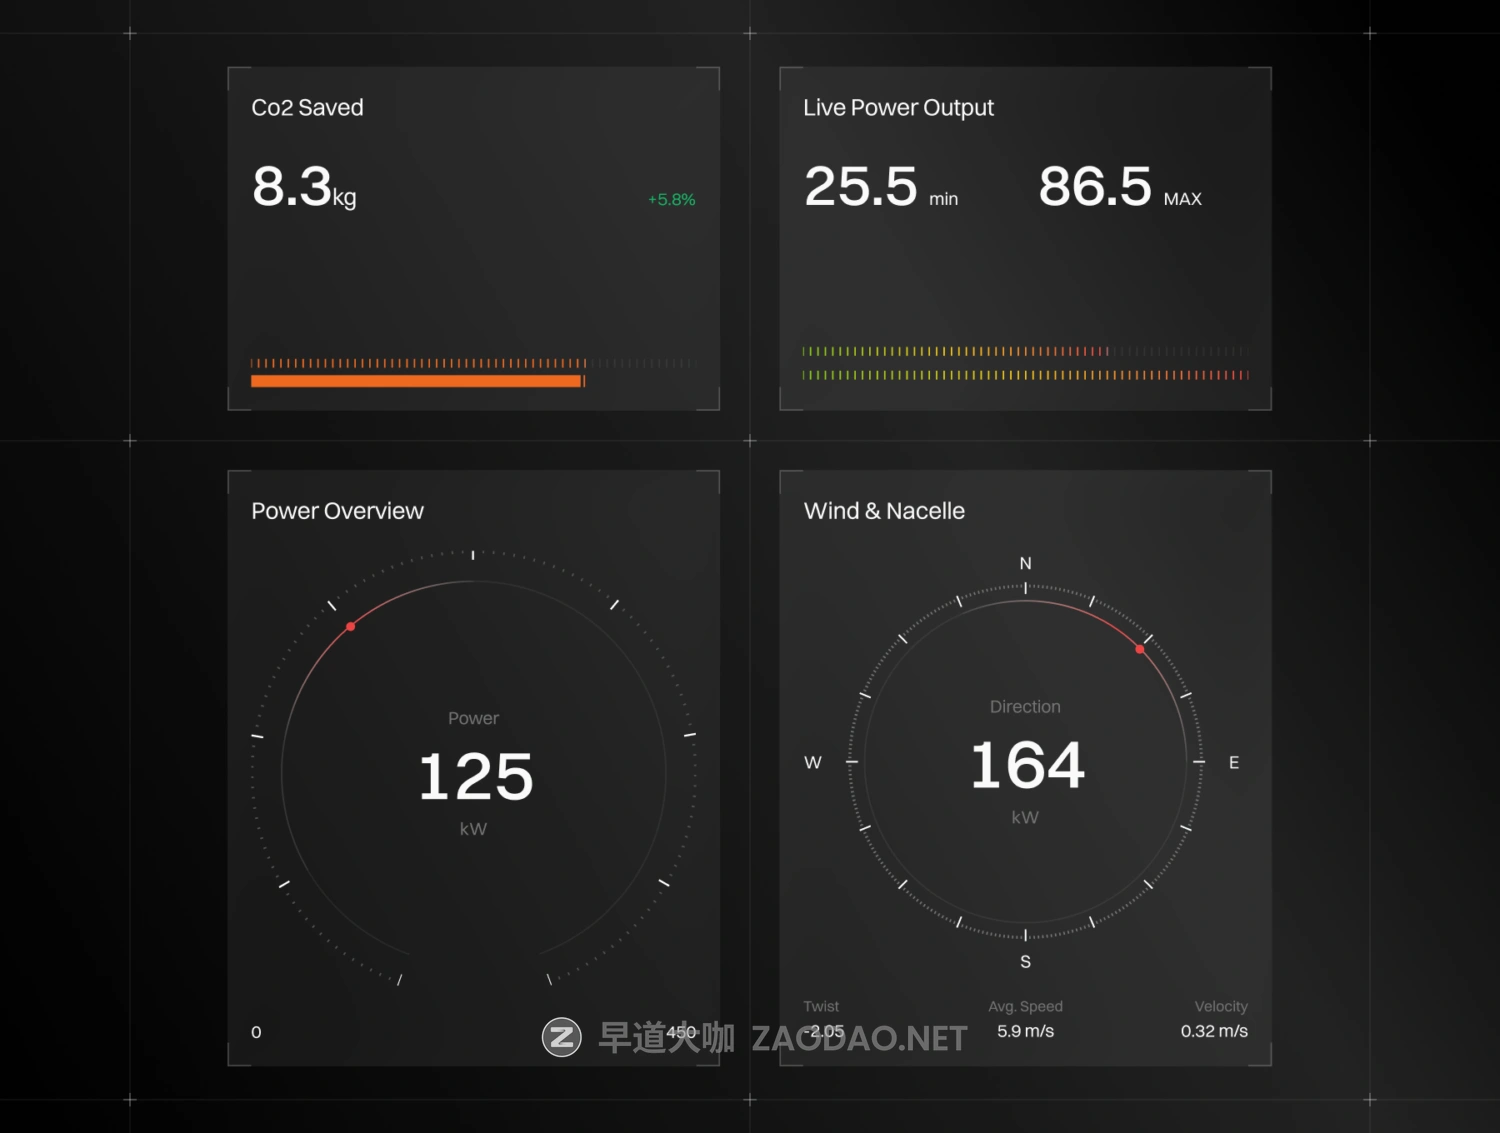The image size is (1500, 1133).
Task: Click the W compass label
Action: 813,763
